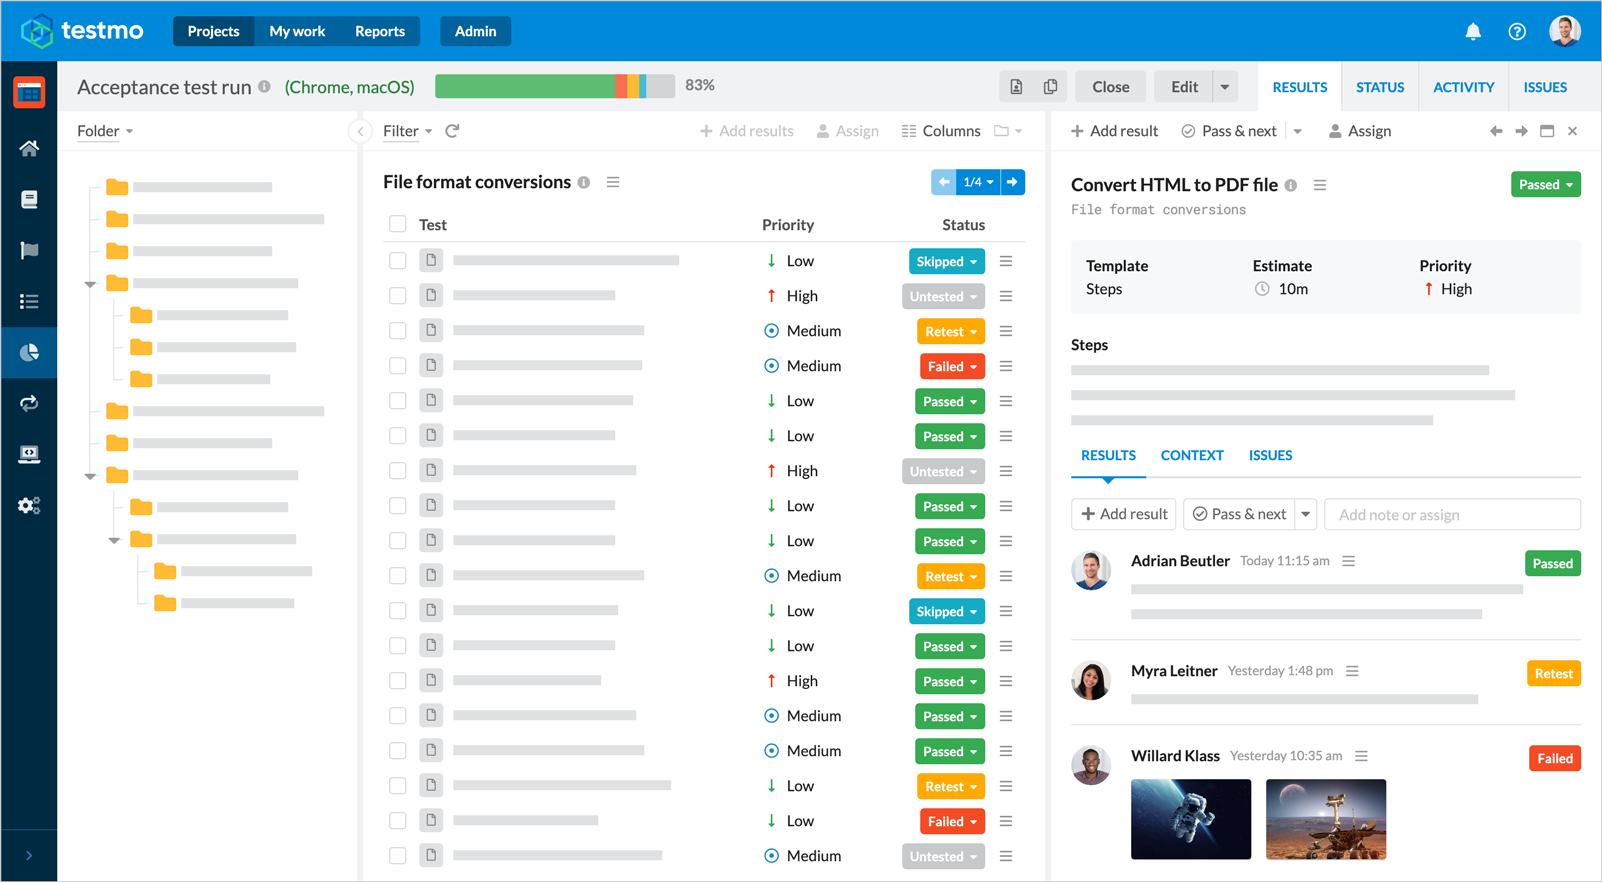Screen dimensions: 1602x882
Task: Switch to the top ISSUES tab
Action: click(x=1545, y=87)
